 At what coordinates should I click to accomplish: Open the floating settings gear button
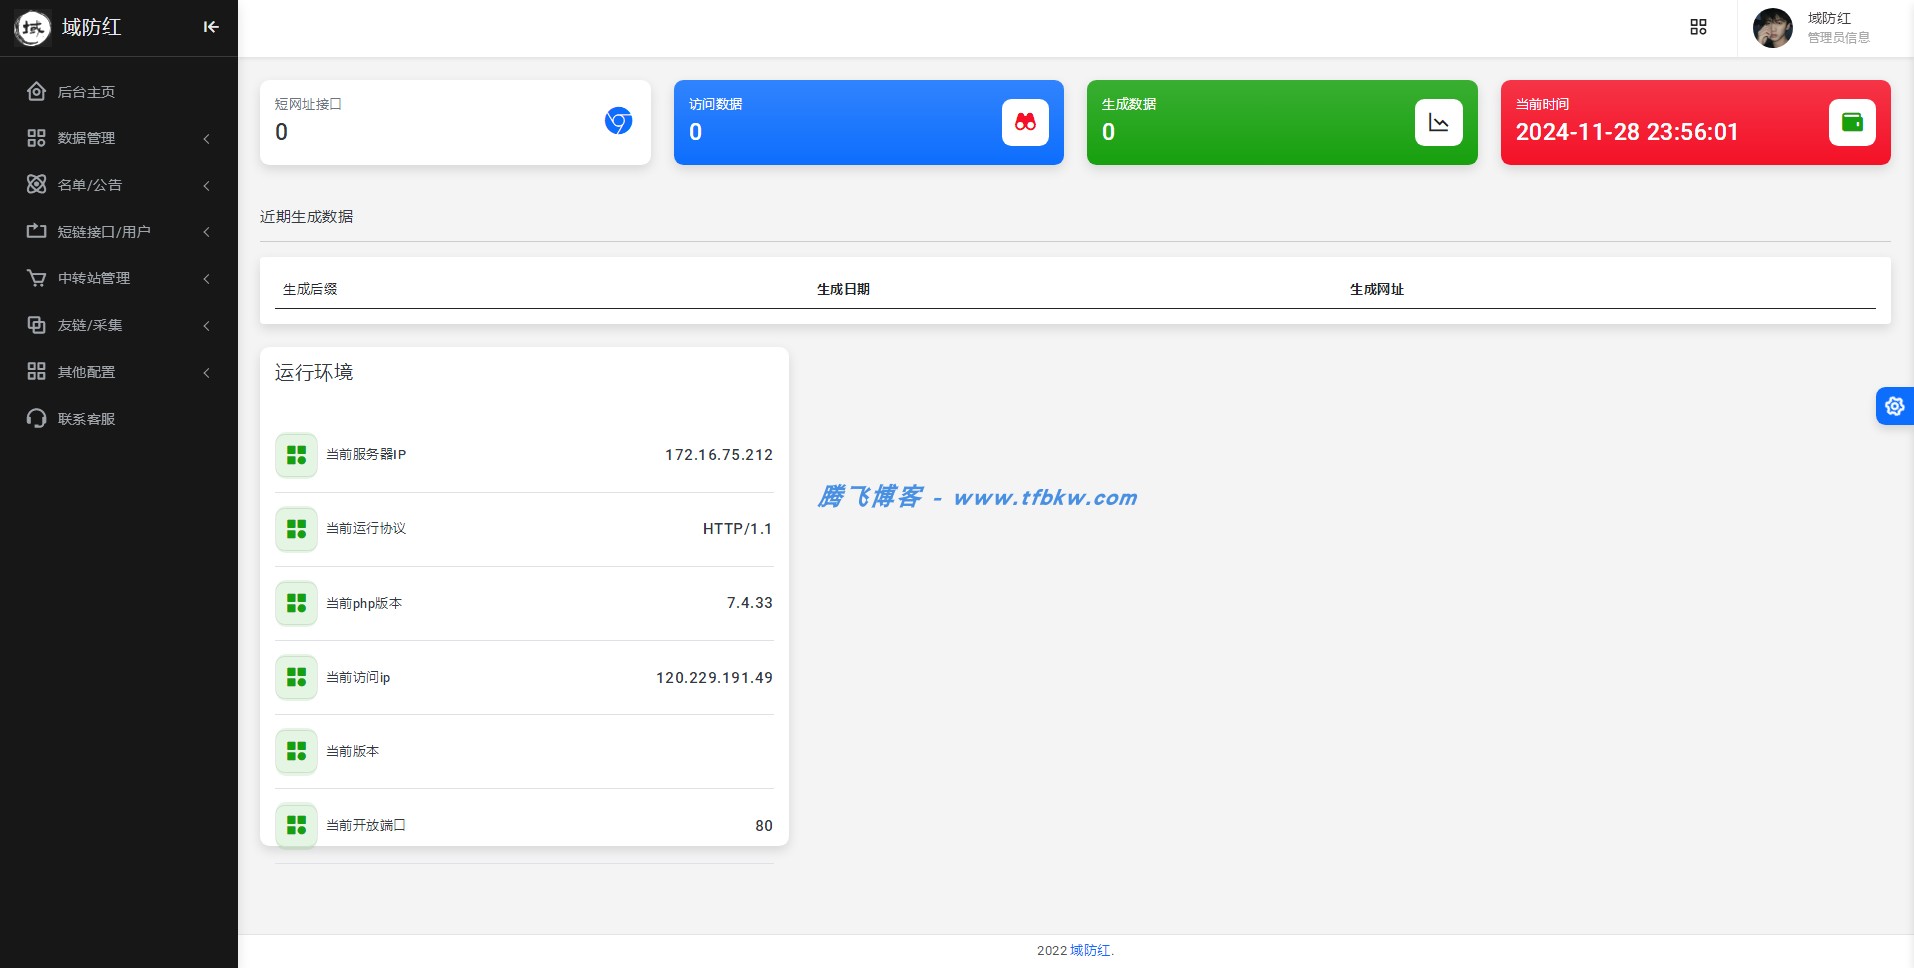(1894, 406)
